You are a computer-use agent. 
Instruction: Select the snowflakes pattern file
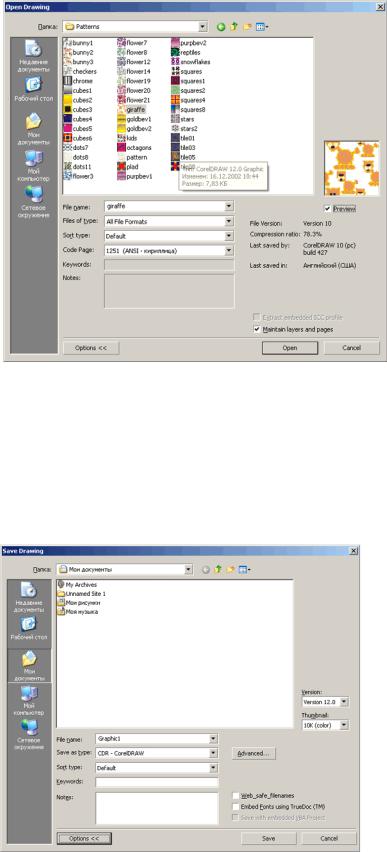click(191, 62)
